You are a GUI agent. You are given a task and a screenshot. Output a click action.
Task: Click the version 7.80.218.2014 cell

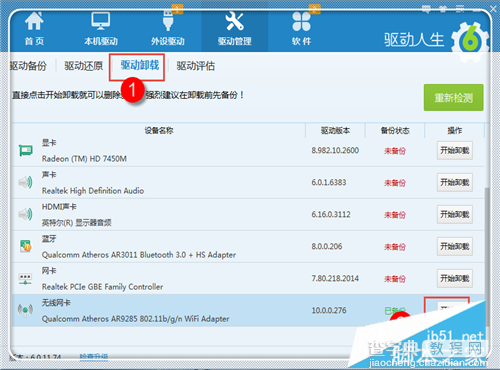(x=335, y=278)
